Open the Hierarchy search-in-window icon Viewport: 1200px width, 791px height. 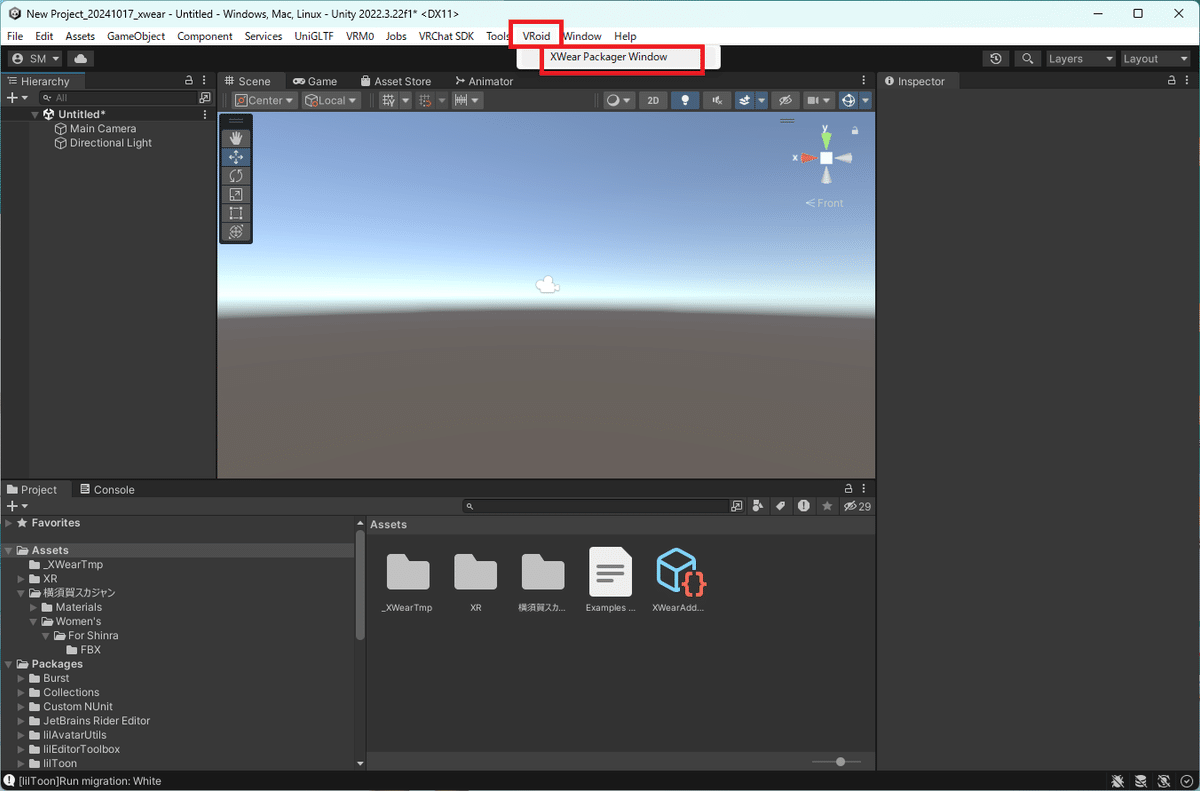pos(205,98)
